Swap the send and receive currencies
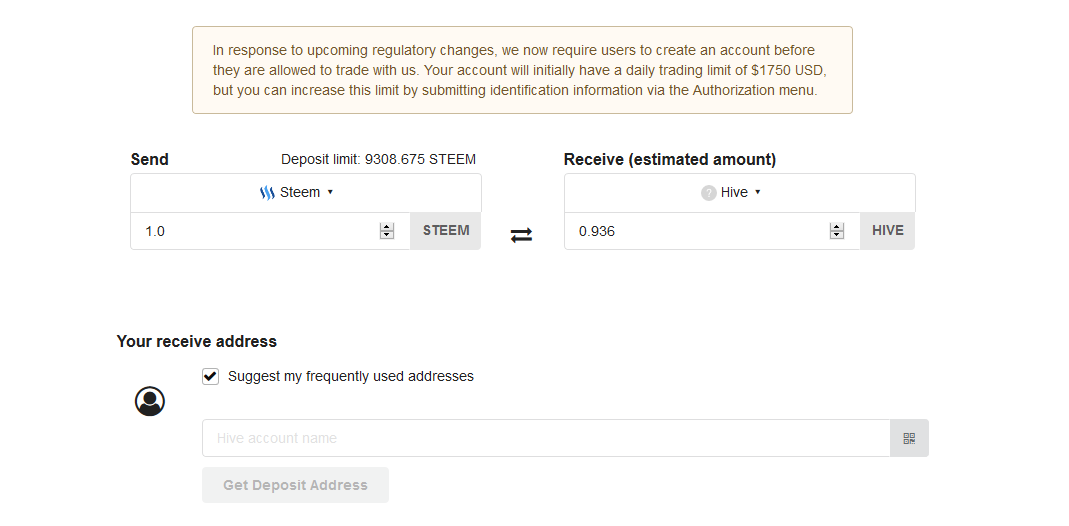This screenshot has width=1069, height=526. (x=521, y=235)
